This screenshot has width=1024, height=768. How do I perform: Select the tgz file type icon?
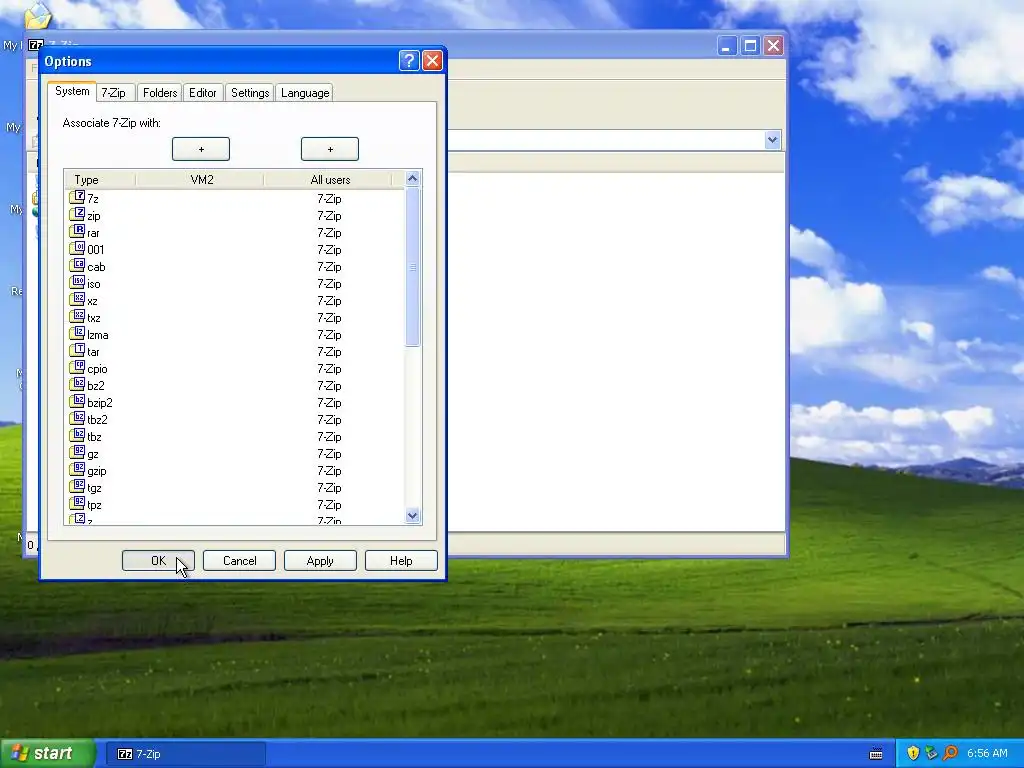tap(77, 486)
